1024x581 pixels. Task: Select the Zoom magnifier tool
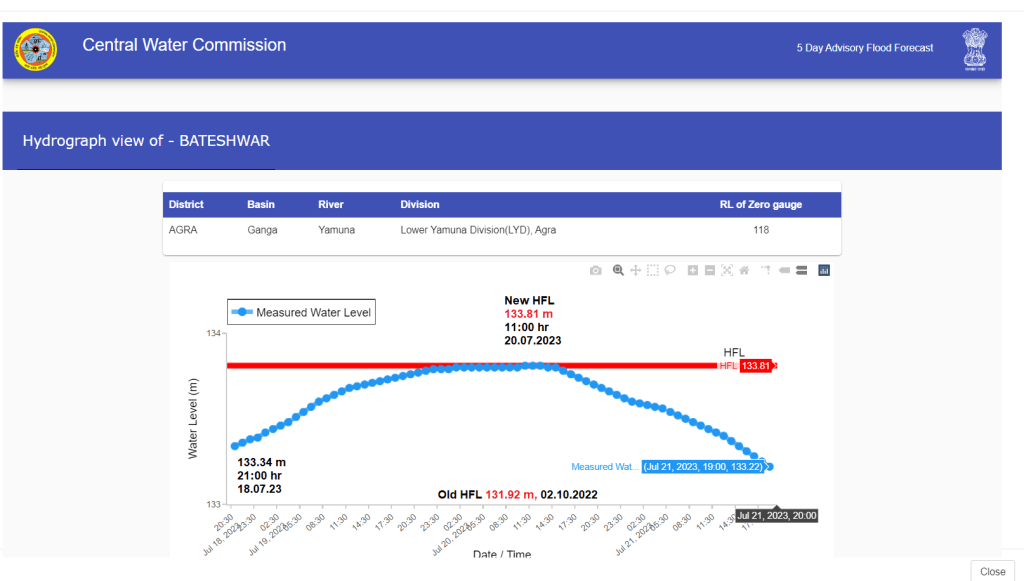(x=619, y=270)
